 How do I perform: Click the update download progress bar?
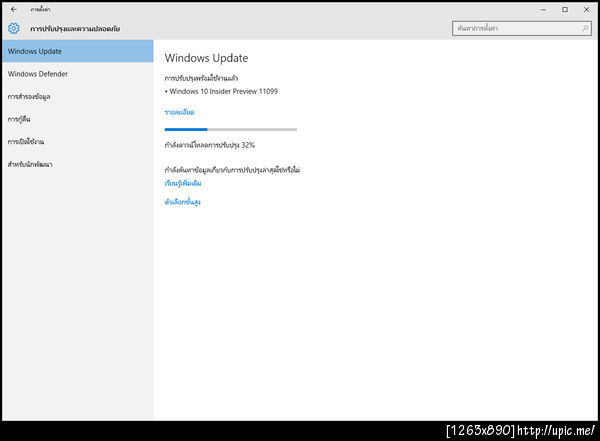pos(231,129)
